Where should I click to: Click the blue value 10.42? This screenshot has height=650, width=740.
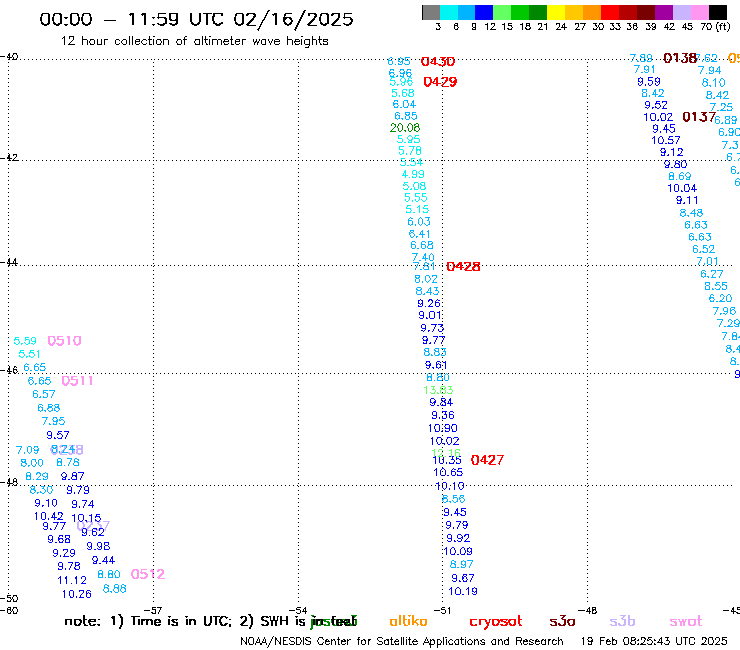tap(49, 516)
